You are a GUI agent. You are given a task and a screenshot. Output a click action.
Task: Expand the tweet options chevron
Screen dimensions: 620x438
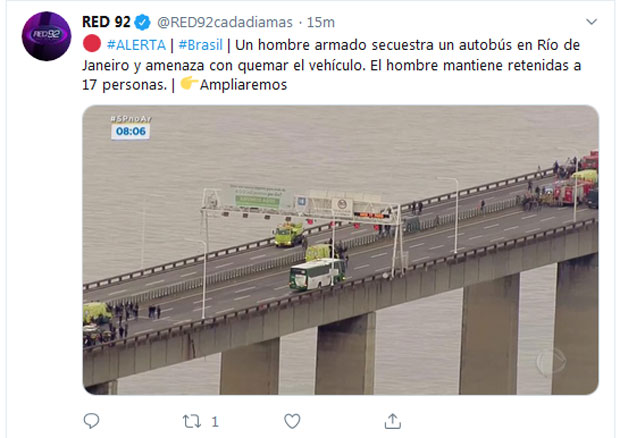pos(591,22)
